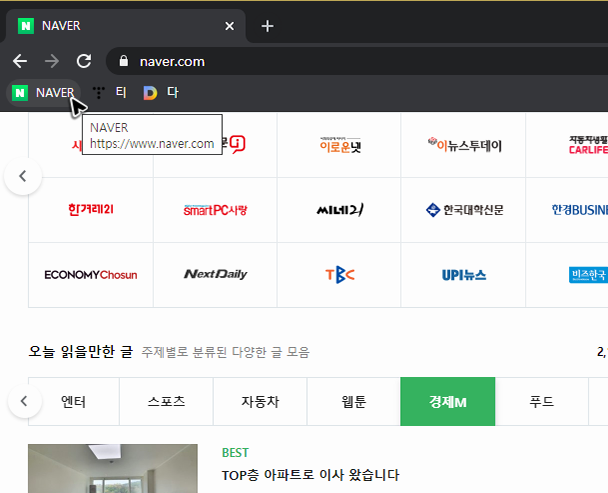Click the browser forward arrow

click(x=52, y=61)
